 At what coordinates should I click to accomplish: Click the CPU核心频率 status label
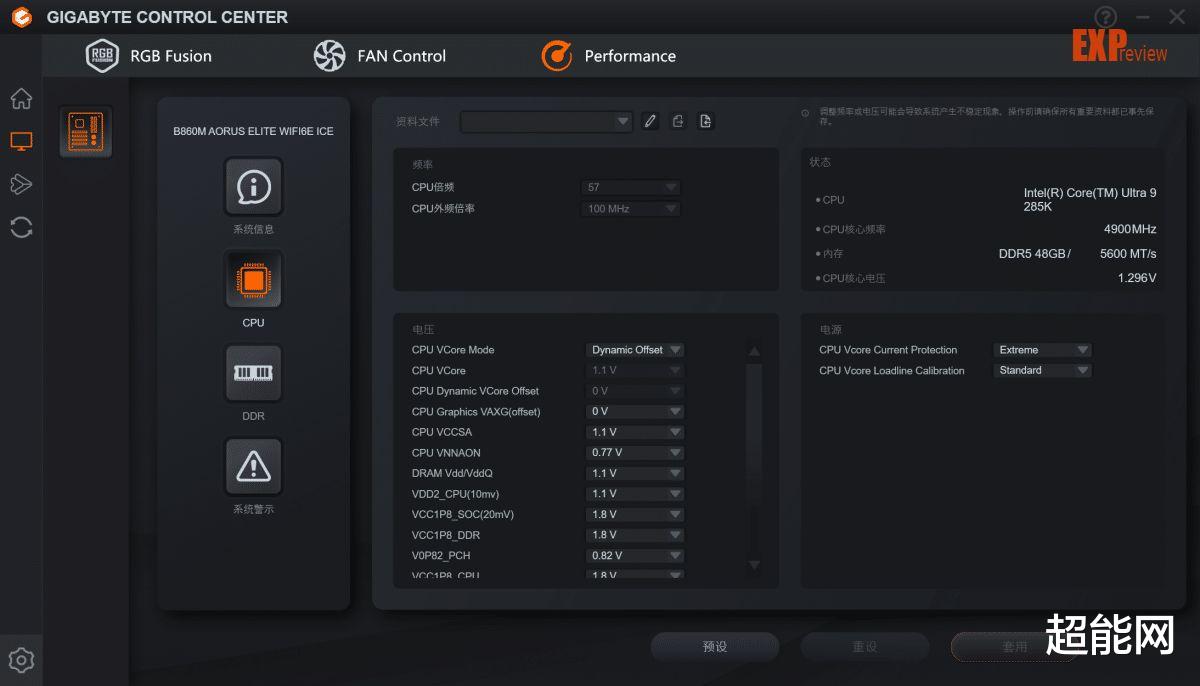pos(854,230)
